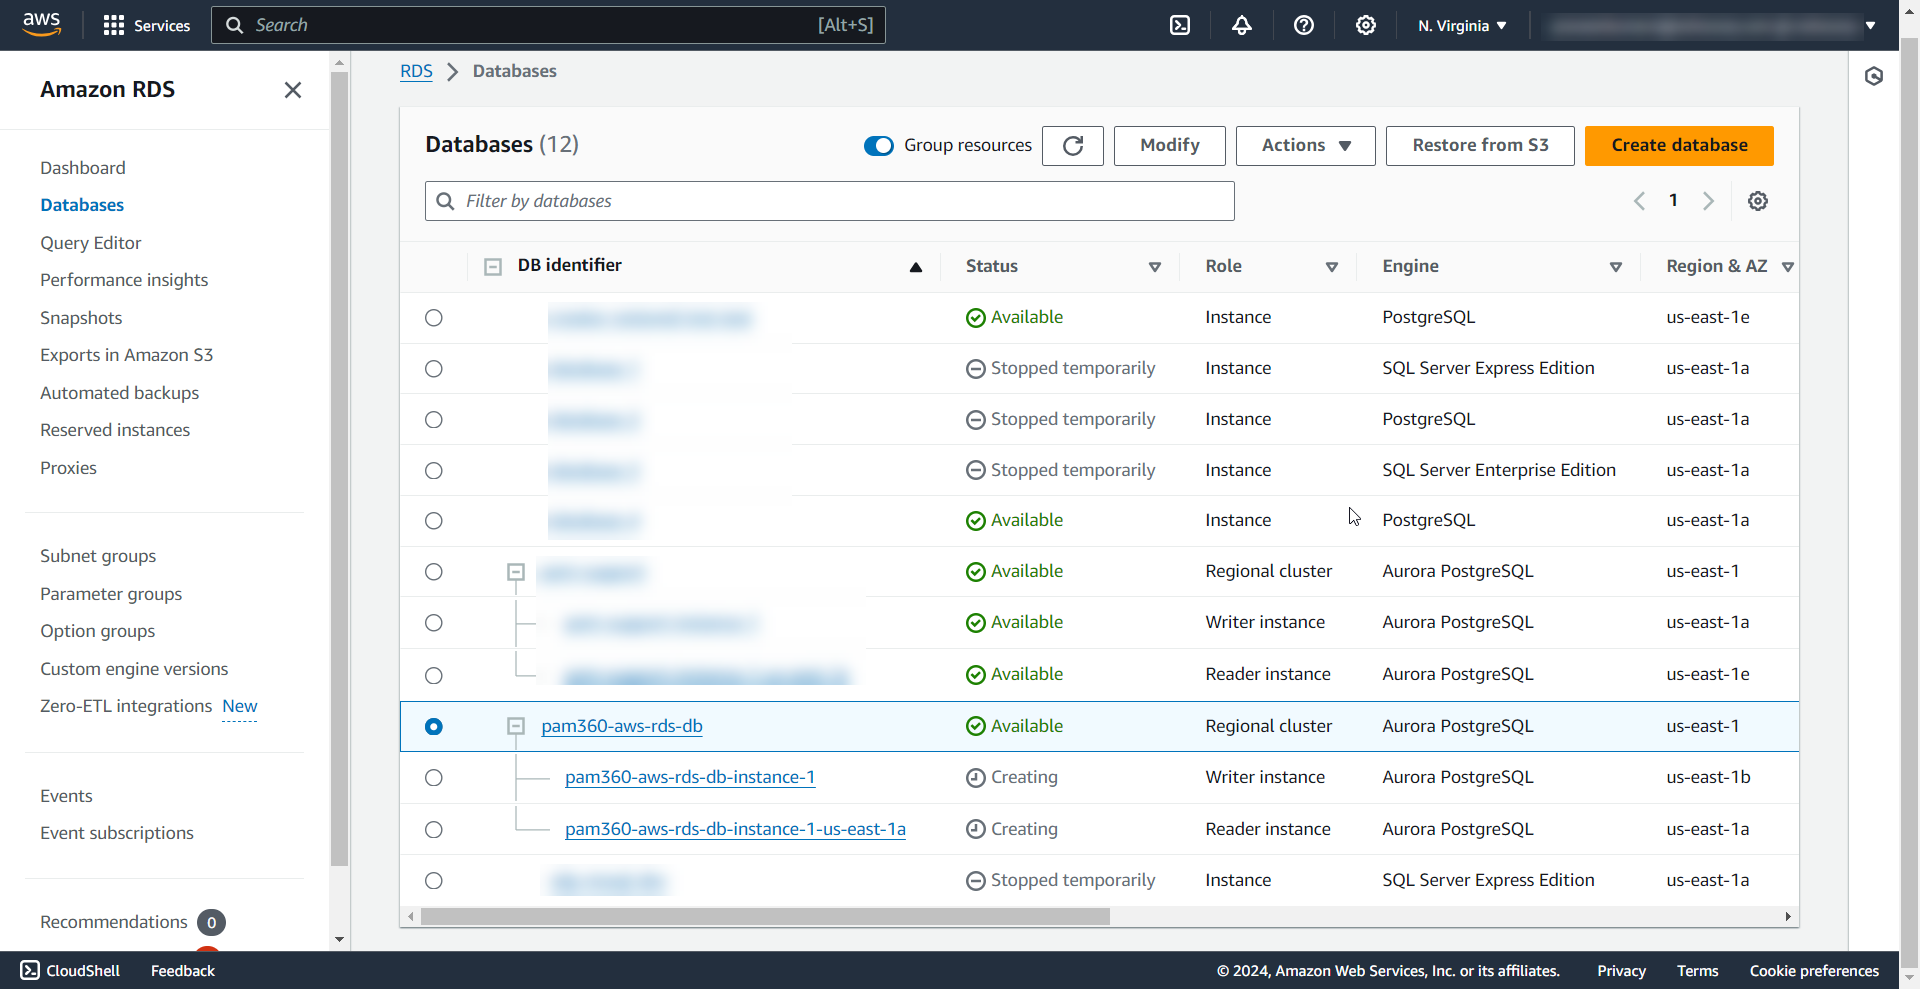Close the Amazon RDS navigation panel
The width and height of the screenshot is (1920, 989).
293,90
